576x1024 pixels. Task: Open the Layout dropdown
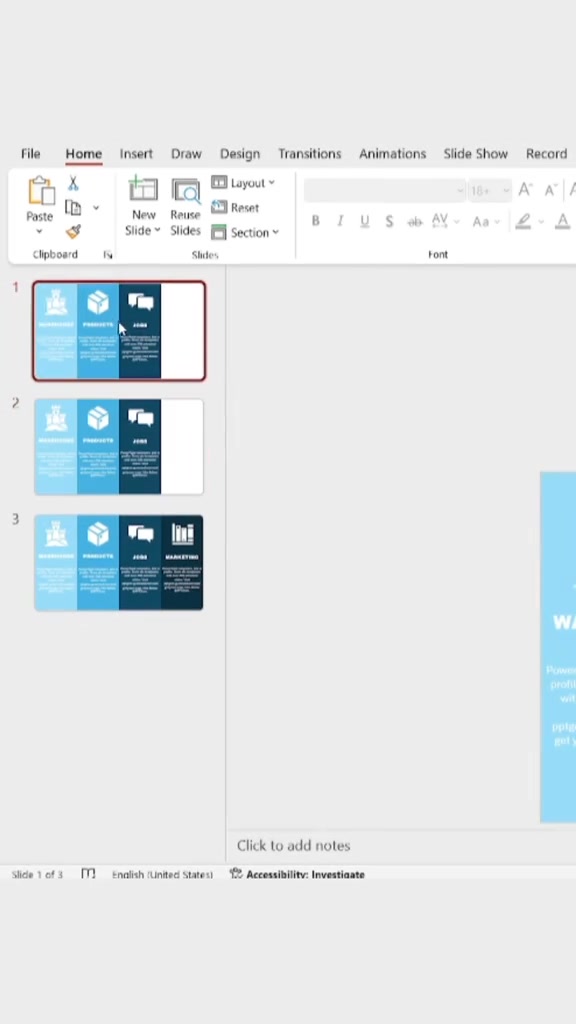click(244, 183)
